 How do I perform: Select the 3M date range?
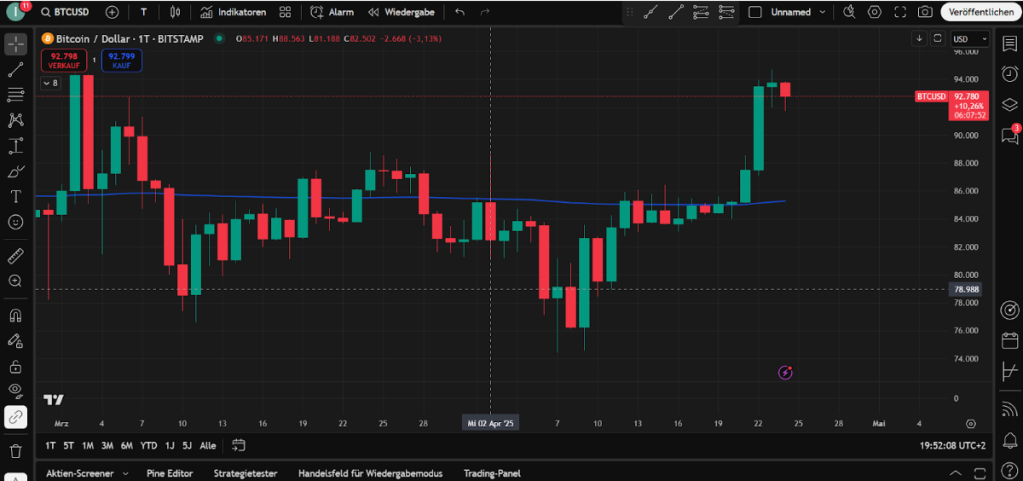pos(107,446)
